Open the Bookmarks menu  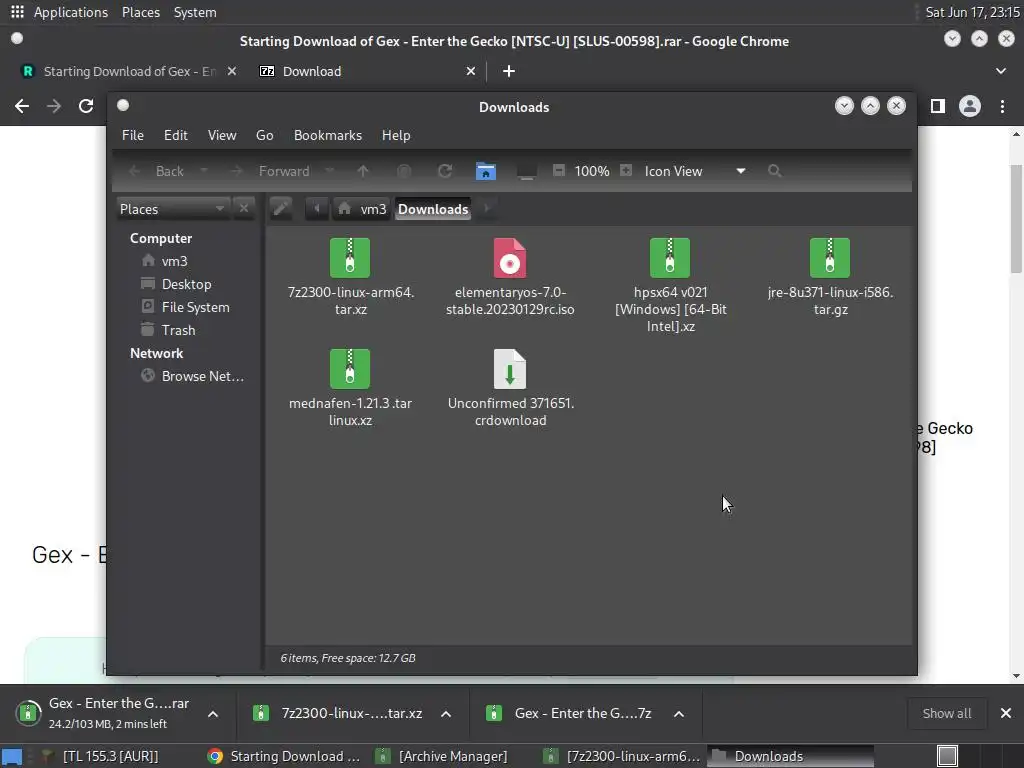pos(328,135)
